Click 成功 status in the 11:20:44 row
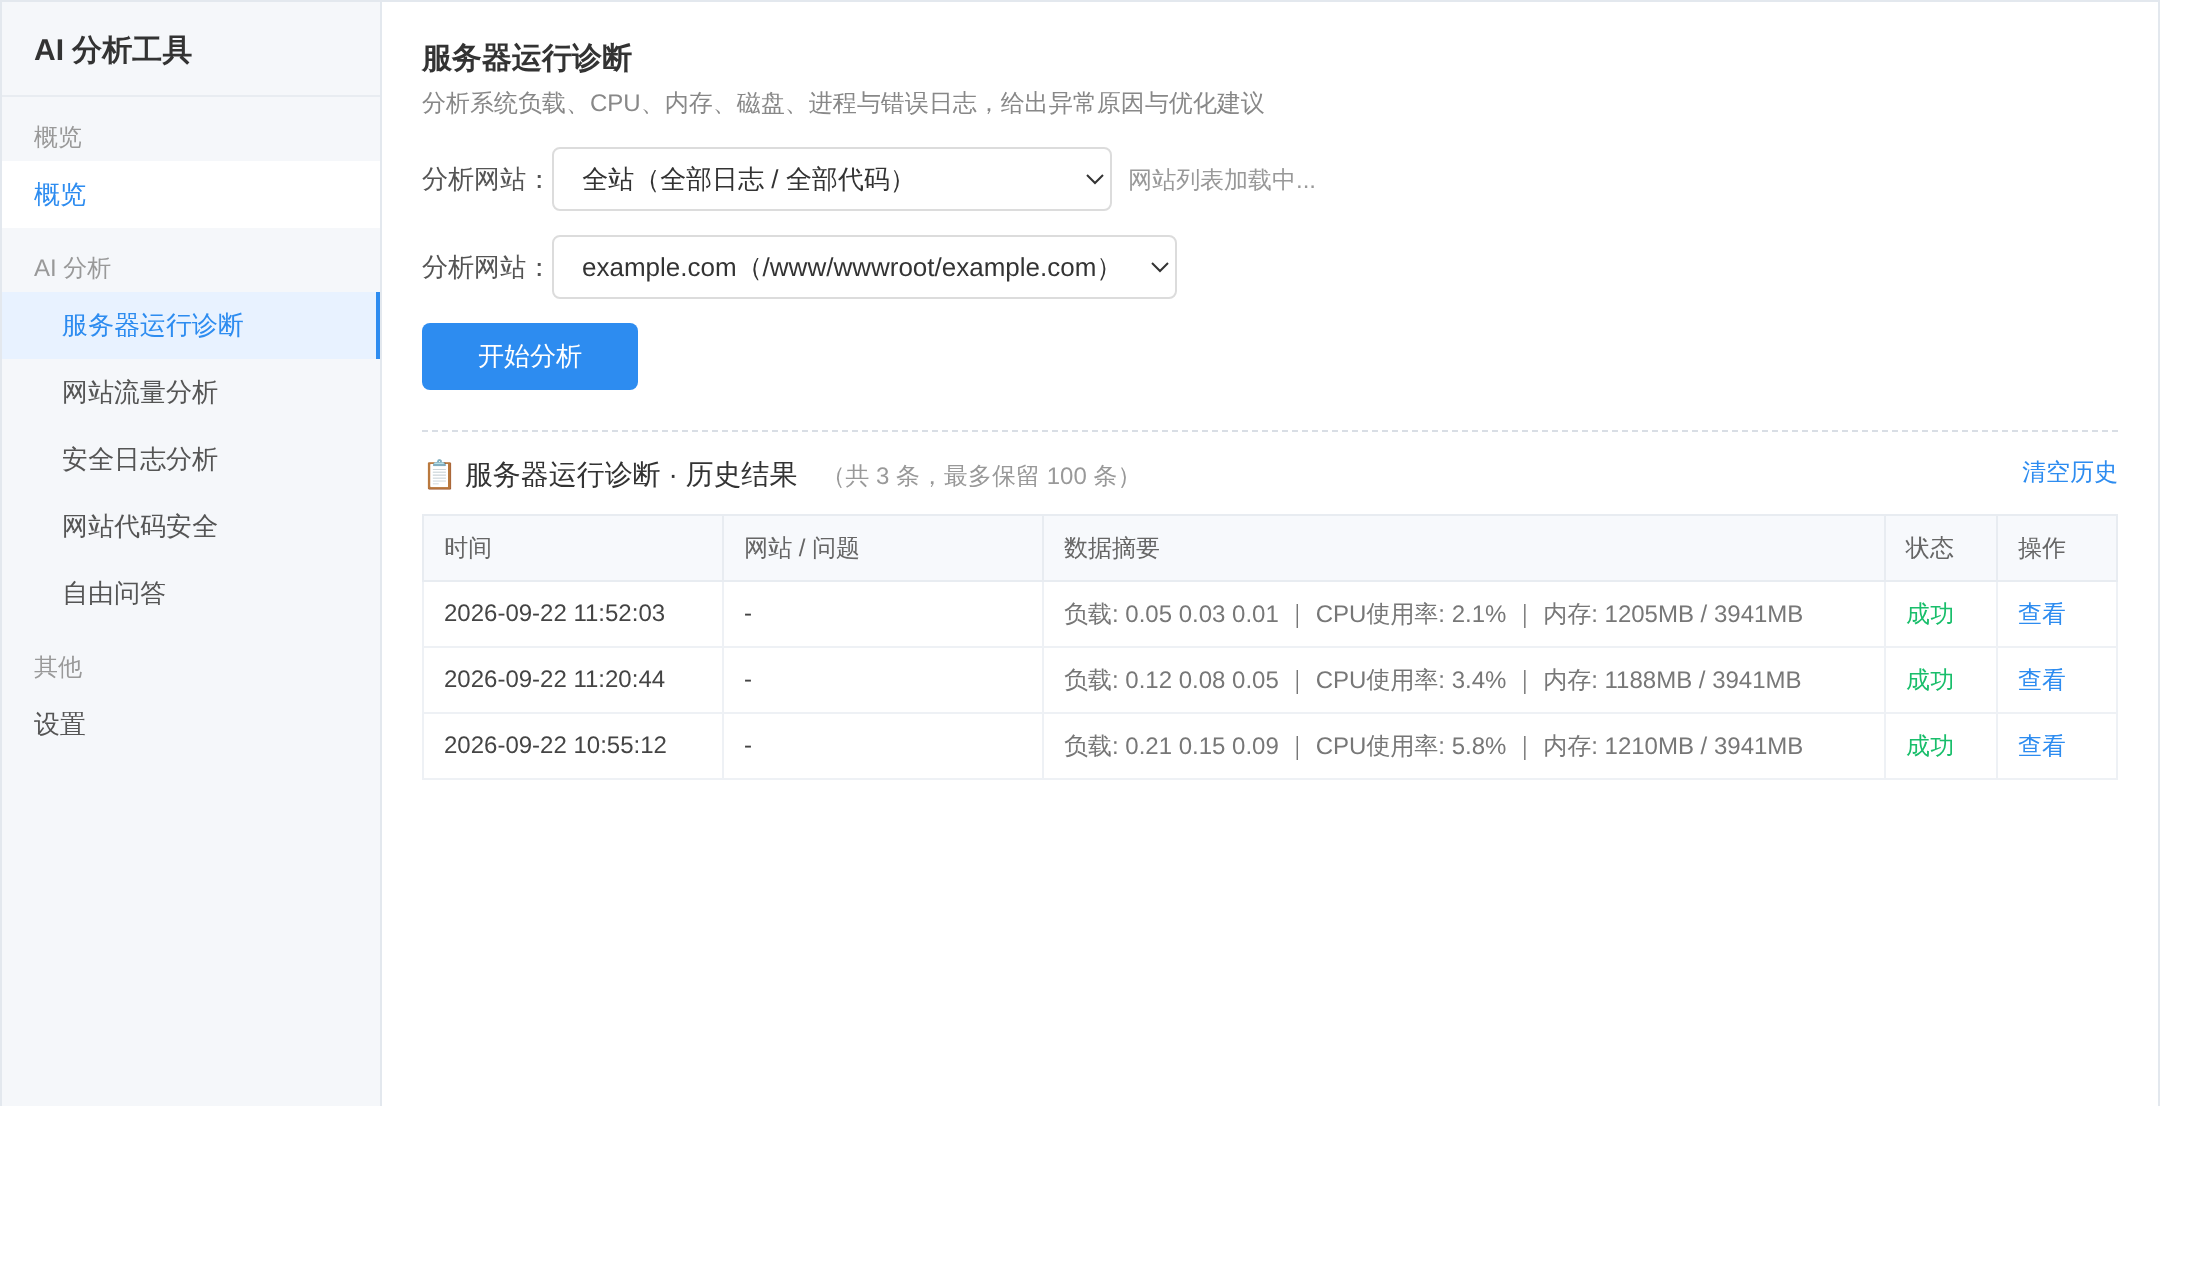This screenshot has width=2200, height=1280. pos(1930,680)
